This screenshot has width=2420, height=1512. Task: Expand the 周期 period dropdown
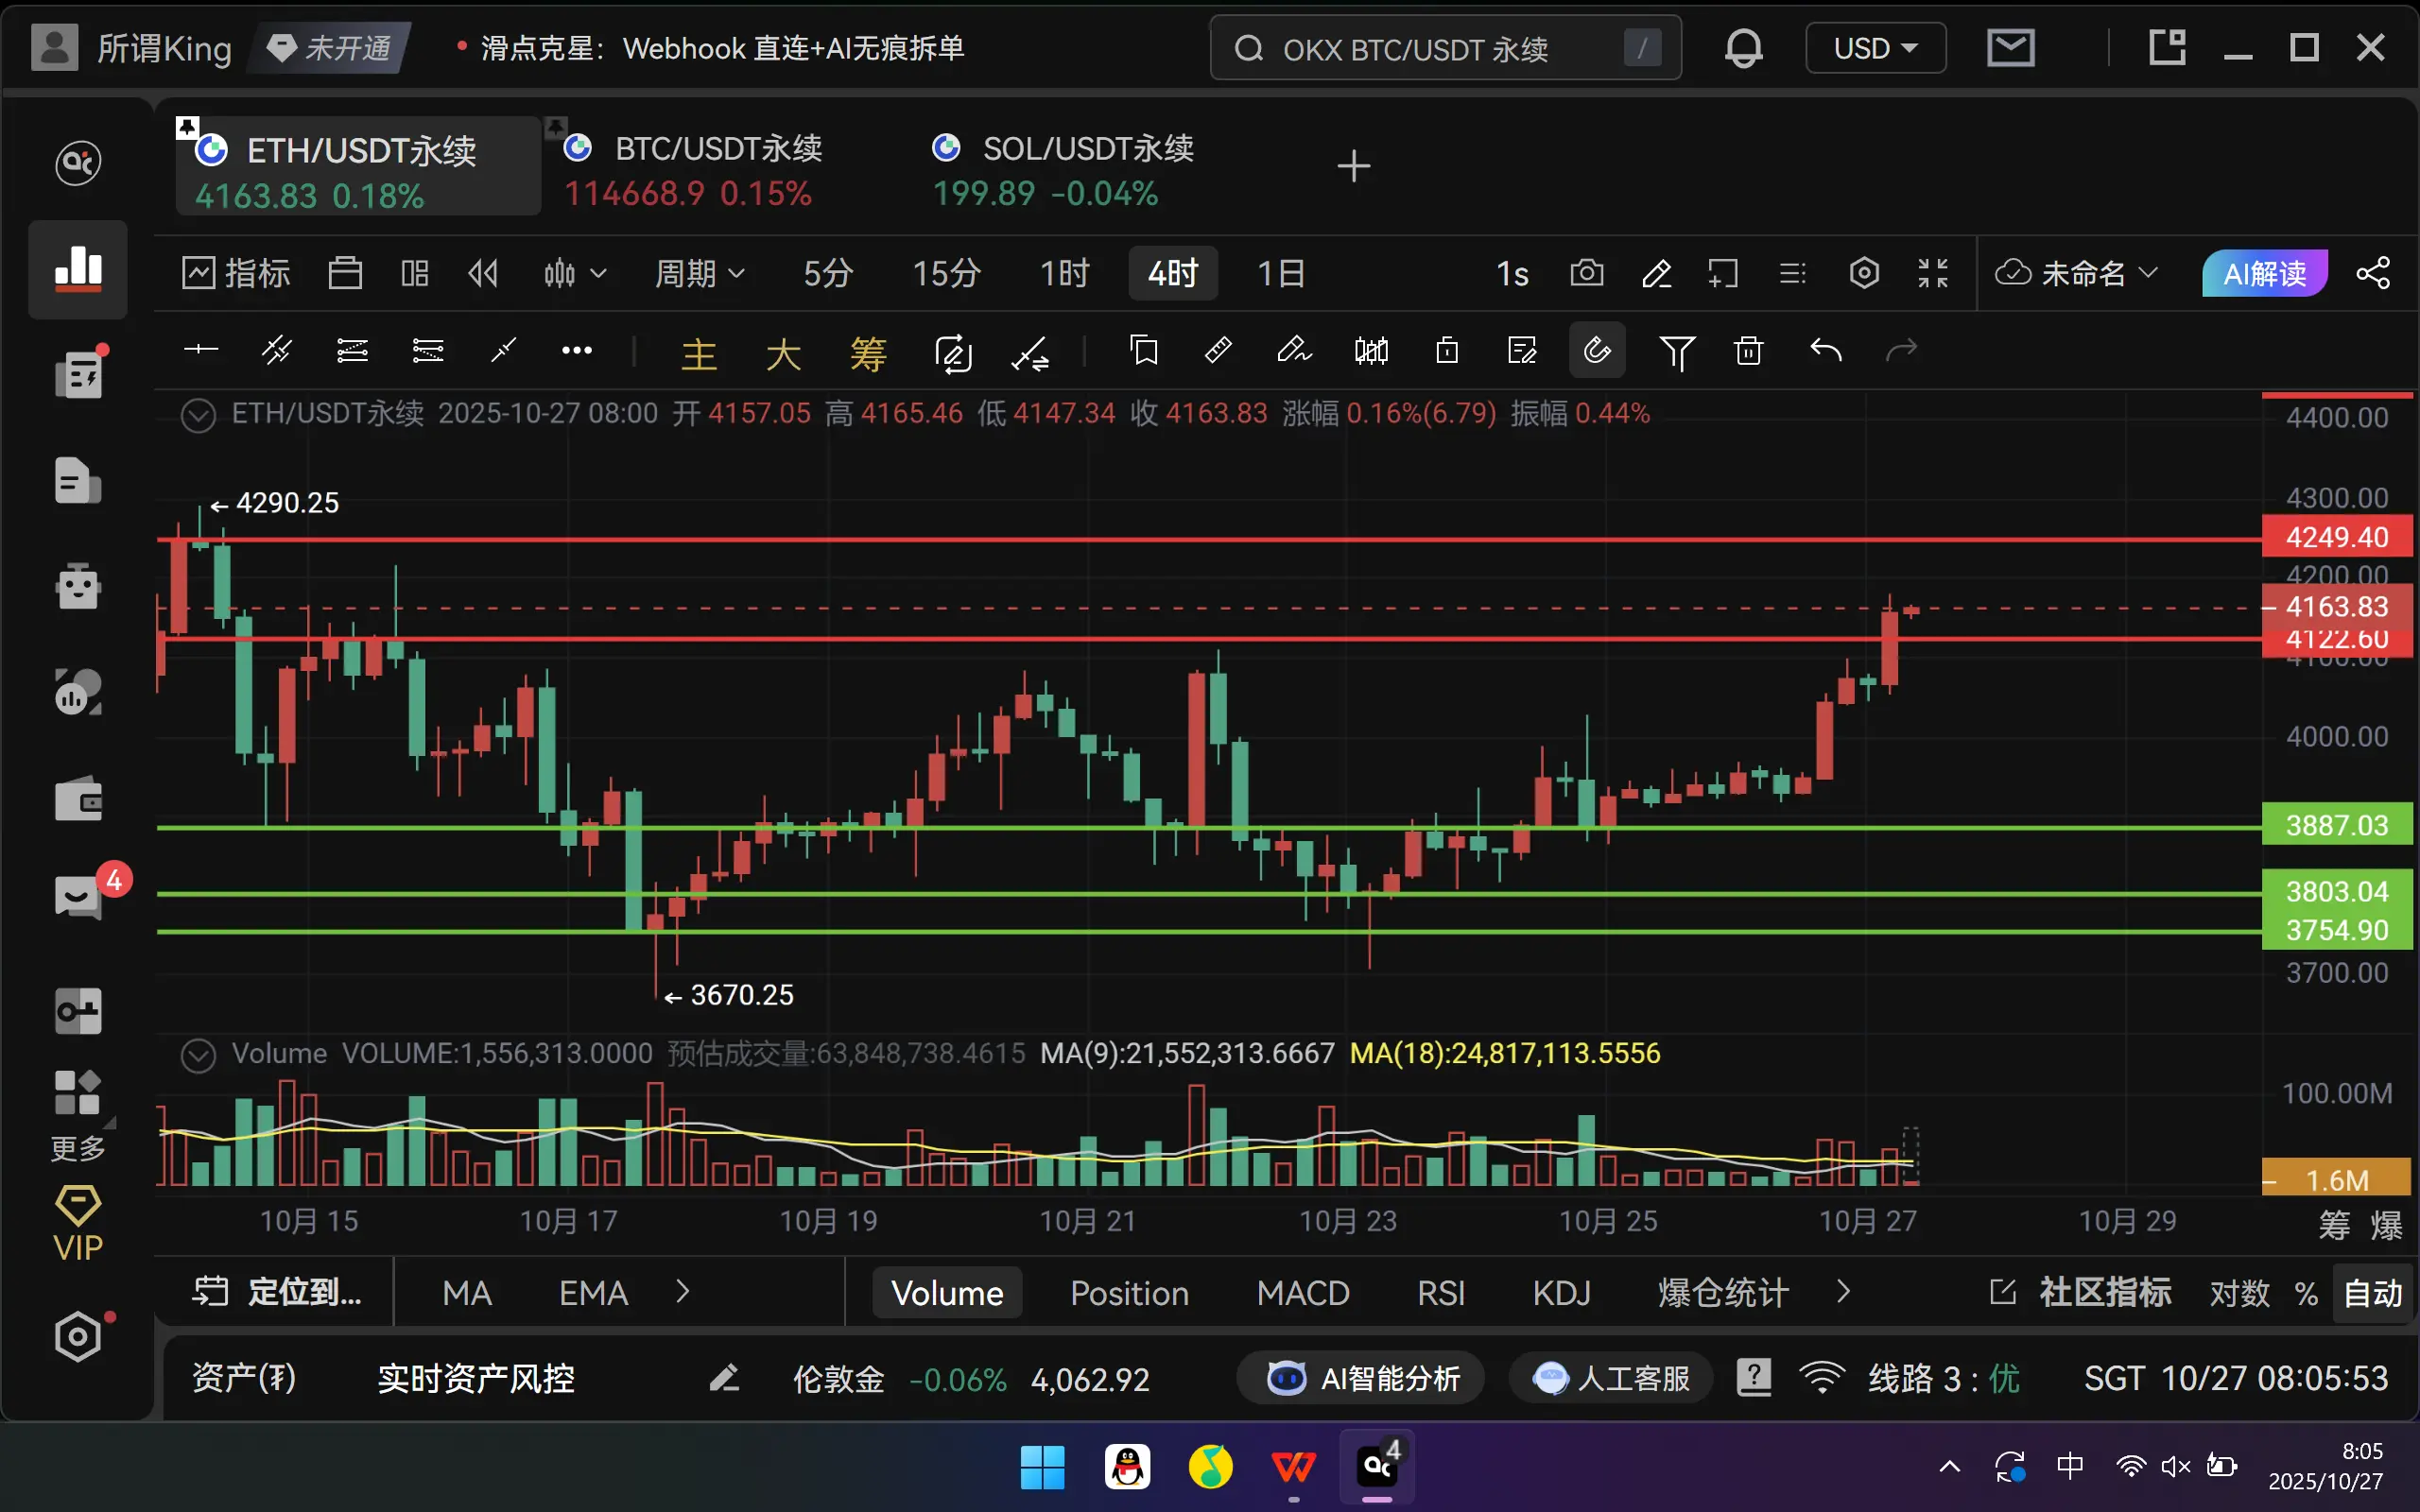coord(699,273)
